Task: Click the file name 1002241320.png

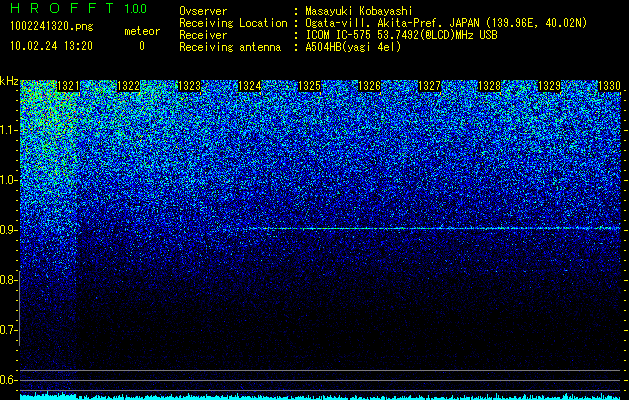Action: (52, 26)
